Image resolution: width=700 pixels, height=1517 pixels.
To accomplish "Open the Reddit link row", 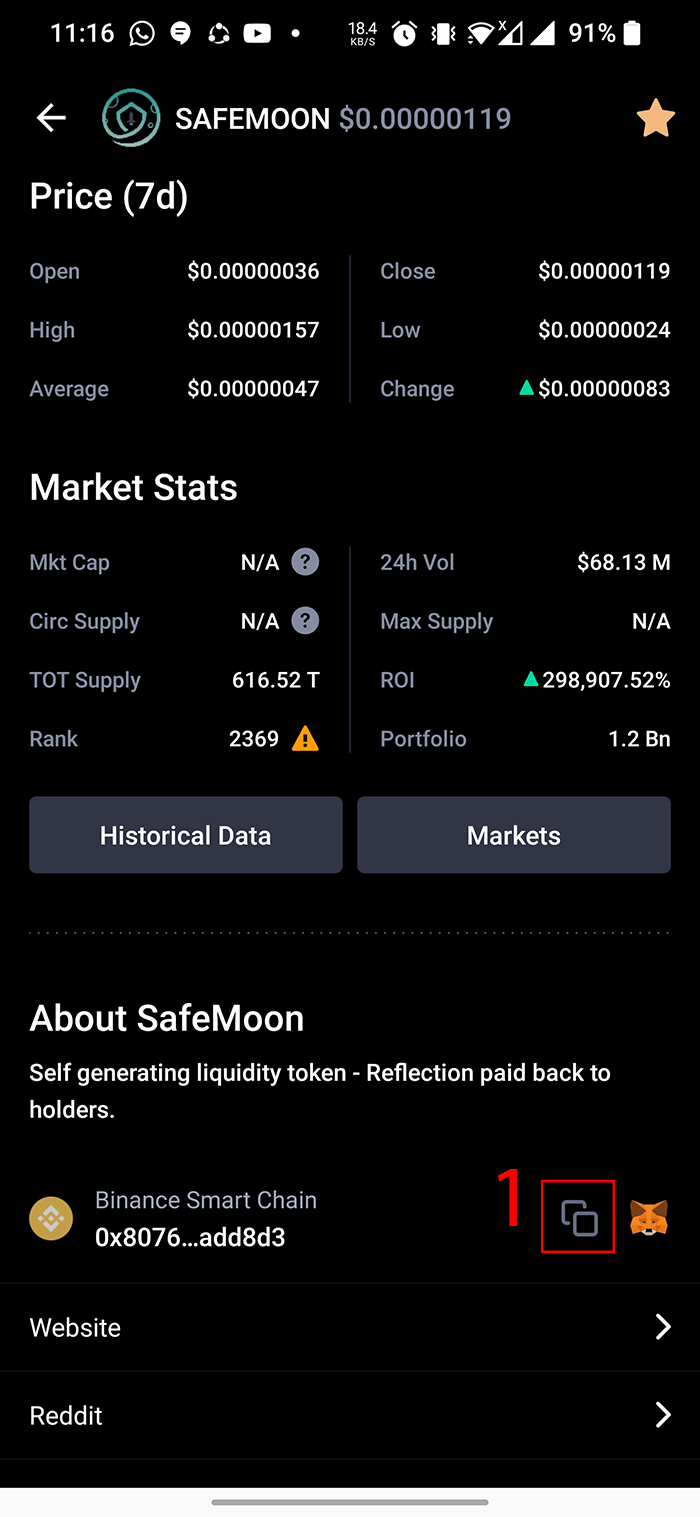I will tap(350, 1415).
